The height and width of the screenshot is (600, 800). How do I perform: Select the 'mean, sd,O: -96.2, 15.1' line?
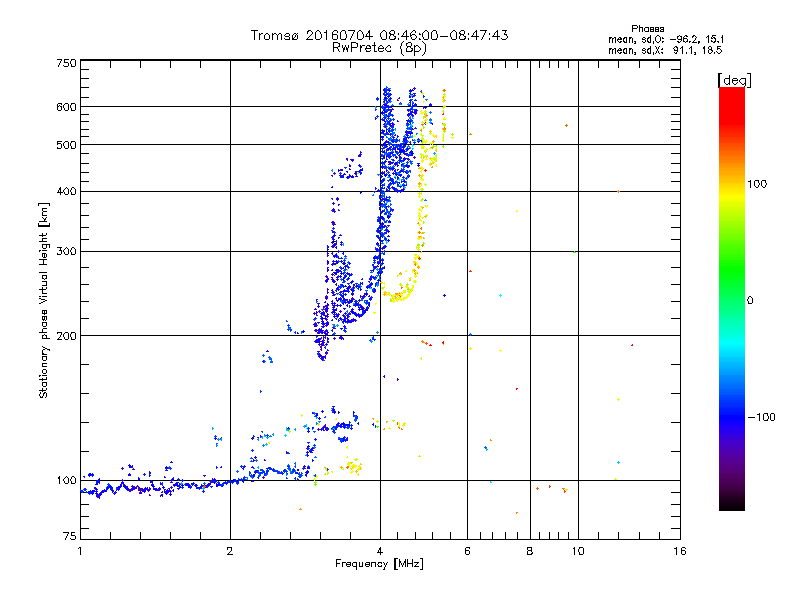click(666, 39)
